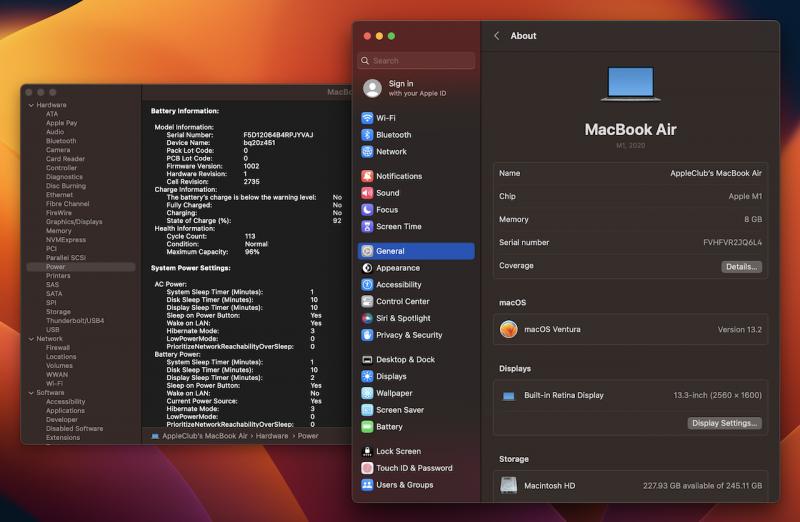Collapse the Network tree section

click(x=31, y=339)
